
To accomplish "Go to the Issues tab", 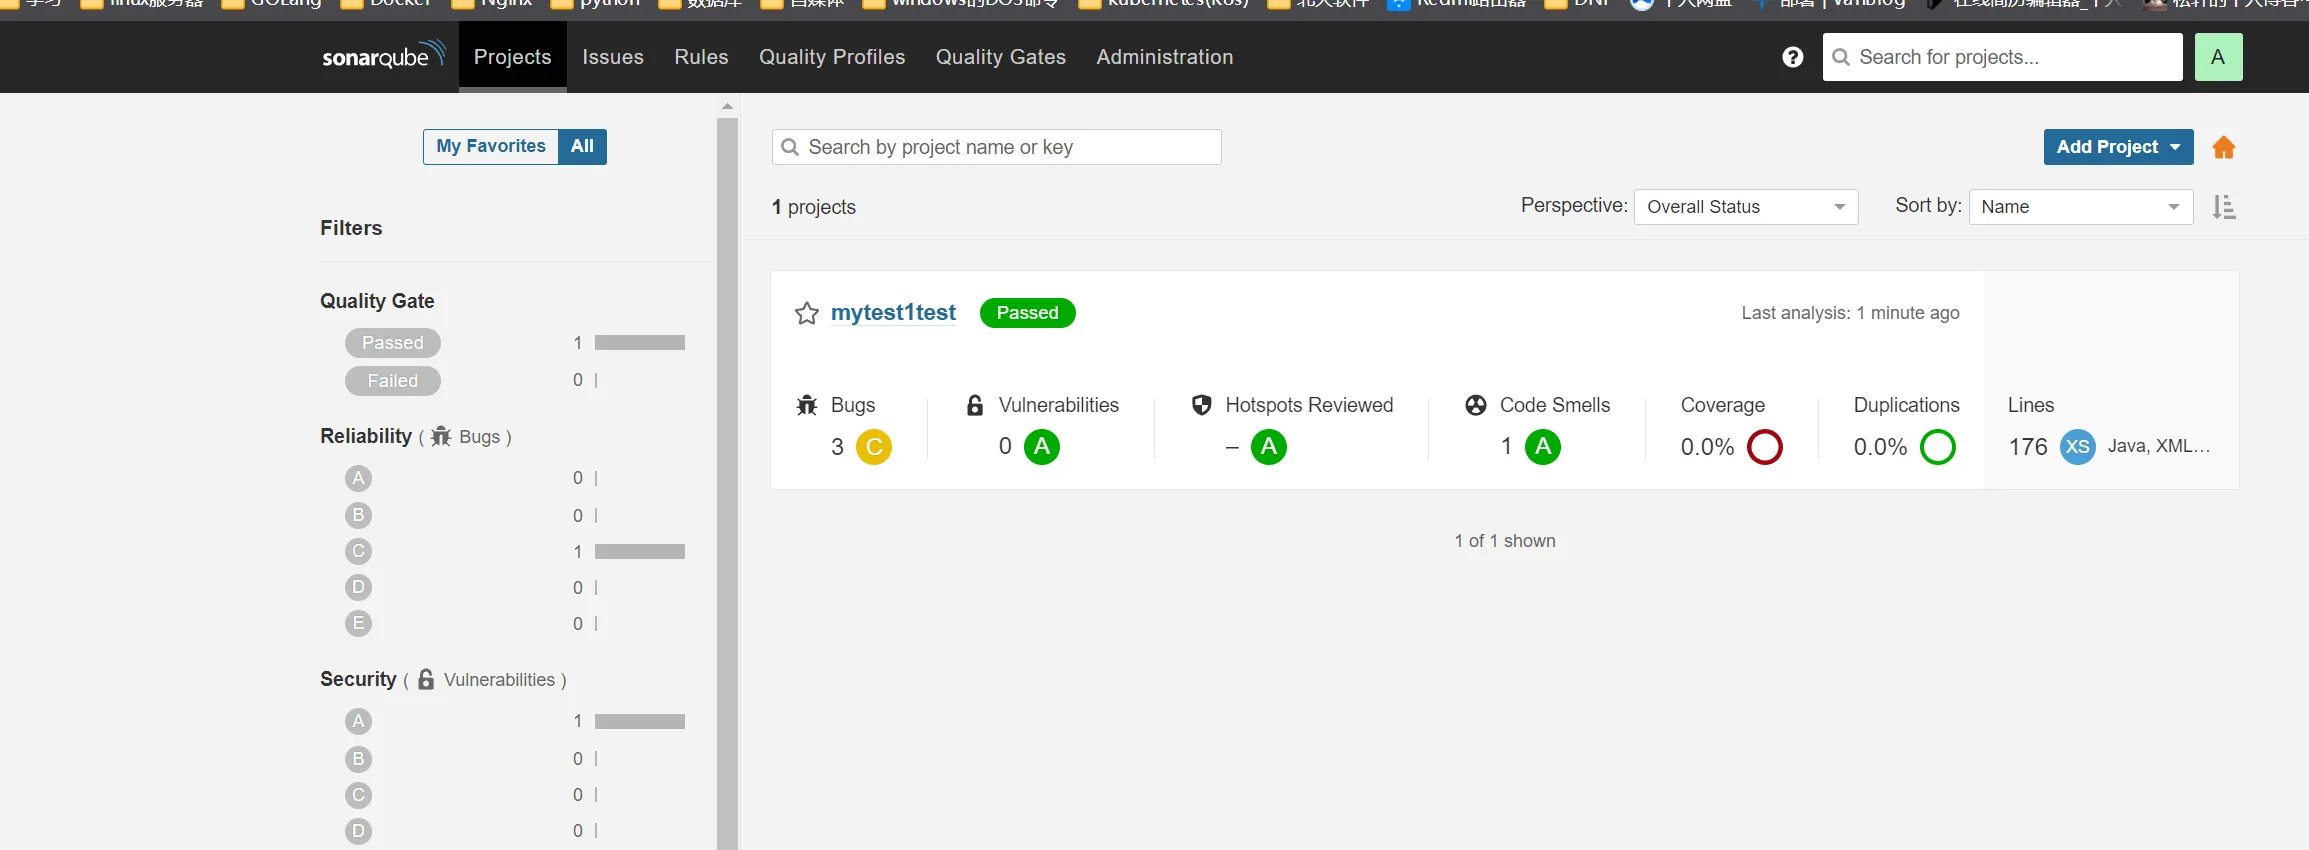I will click(x=612, y=57).
